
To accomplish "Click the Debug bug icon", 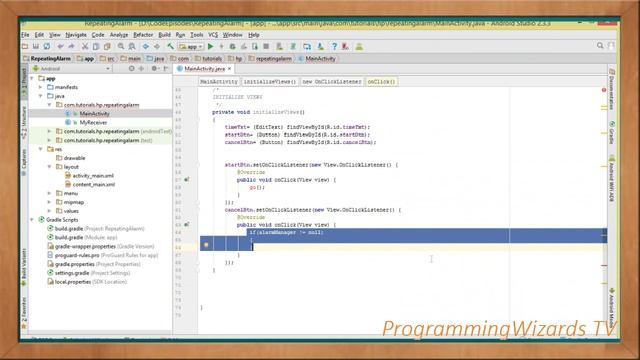I will click(232, 47).
